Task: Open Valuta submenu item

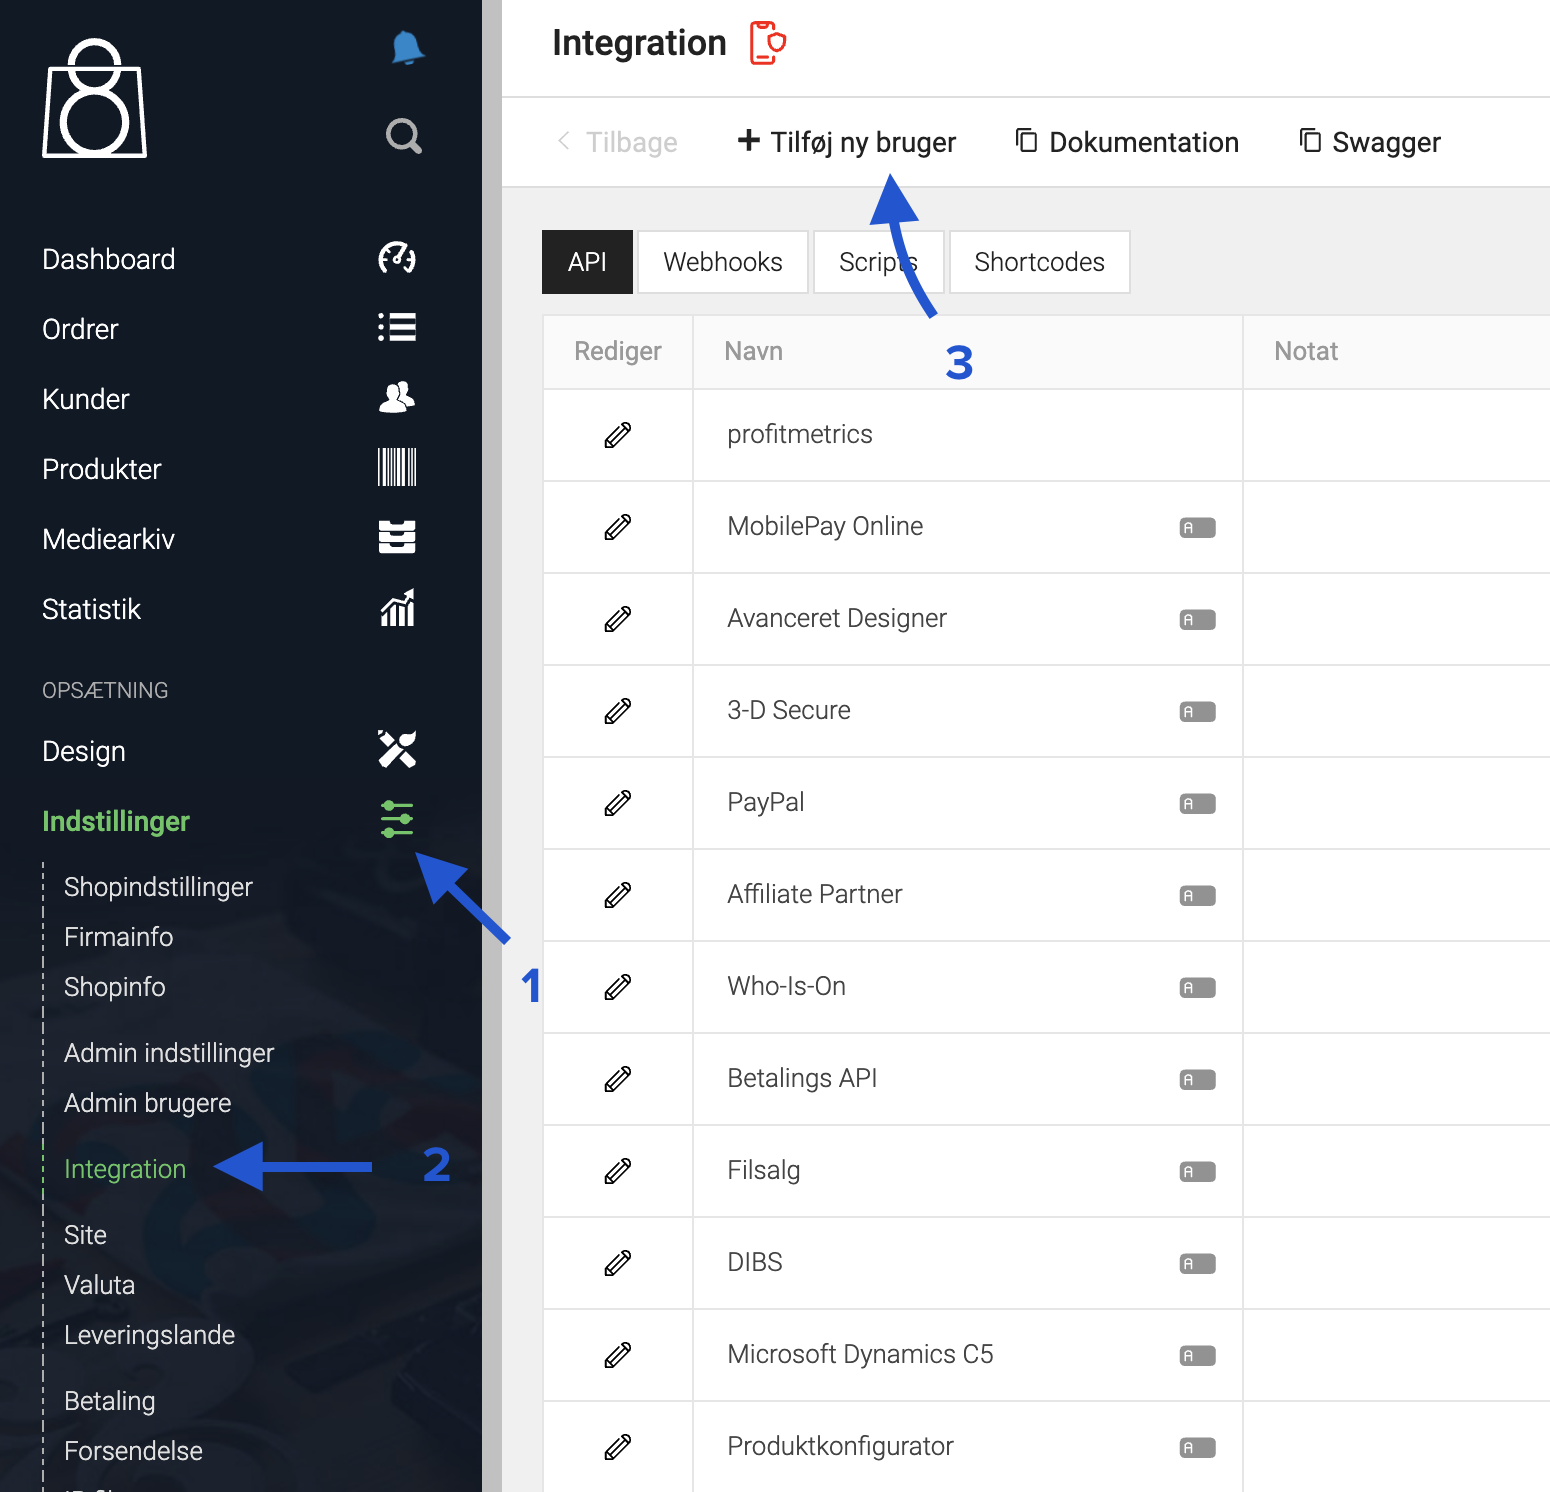Action: click(99, 1285)
